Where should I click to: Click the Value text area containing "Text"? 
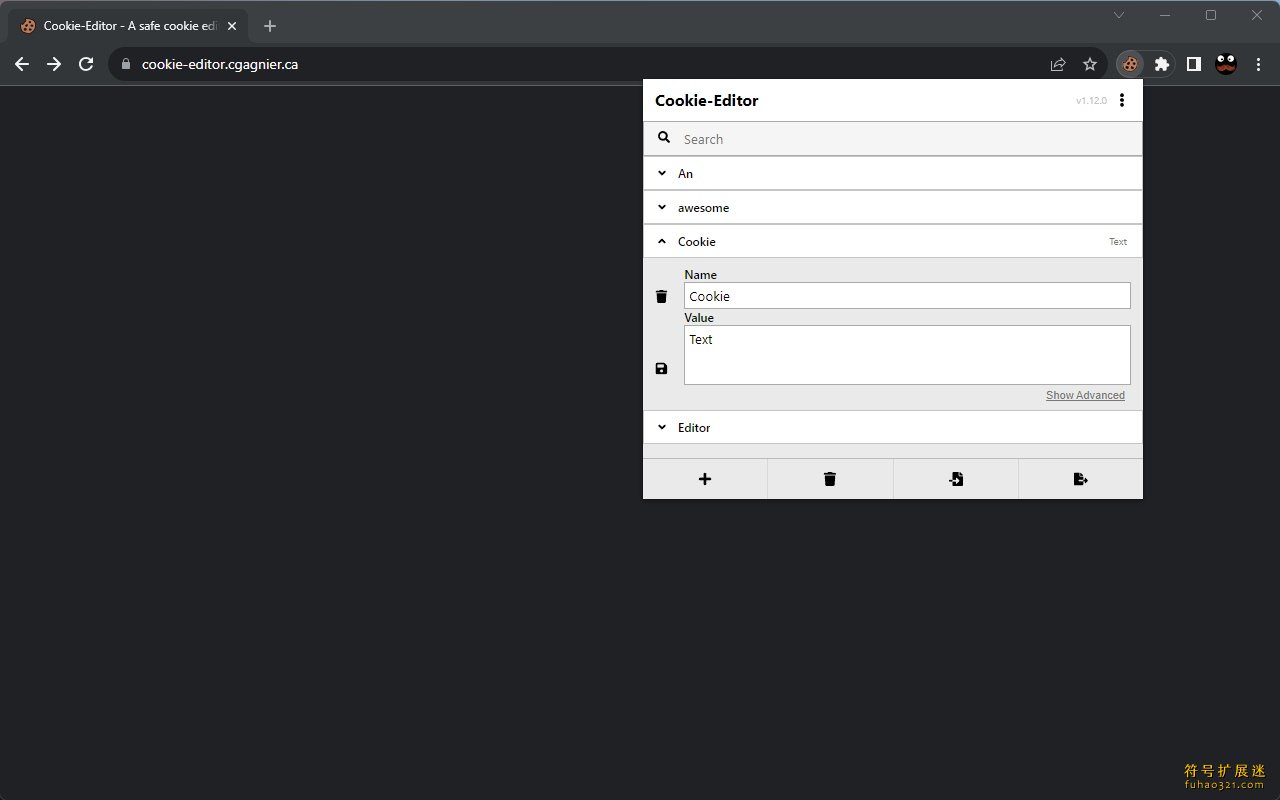(907, 355)
